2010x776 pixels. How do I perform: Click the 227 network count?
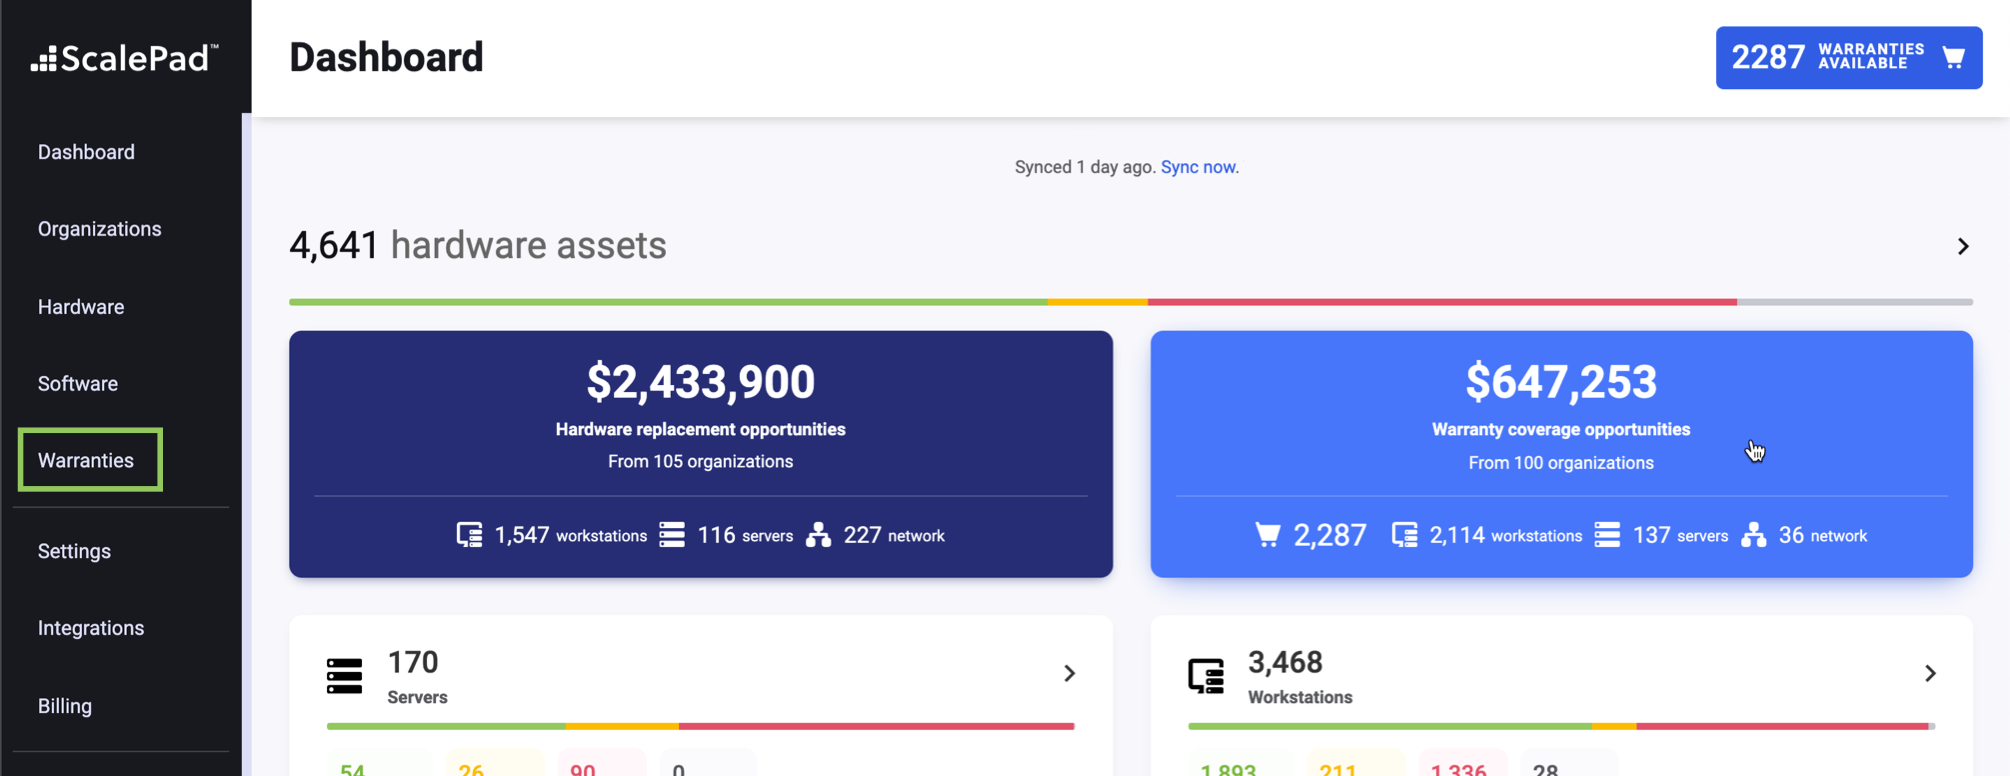pyautogui.click(x=894, y=535)
